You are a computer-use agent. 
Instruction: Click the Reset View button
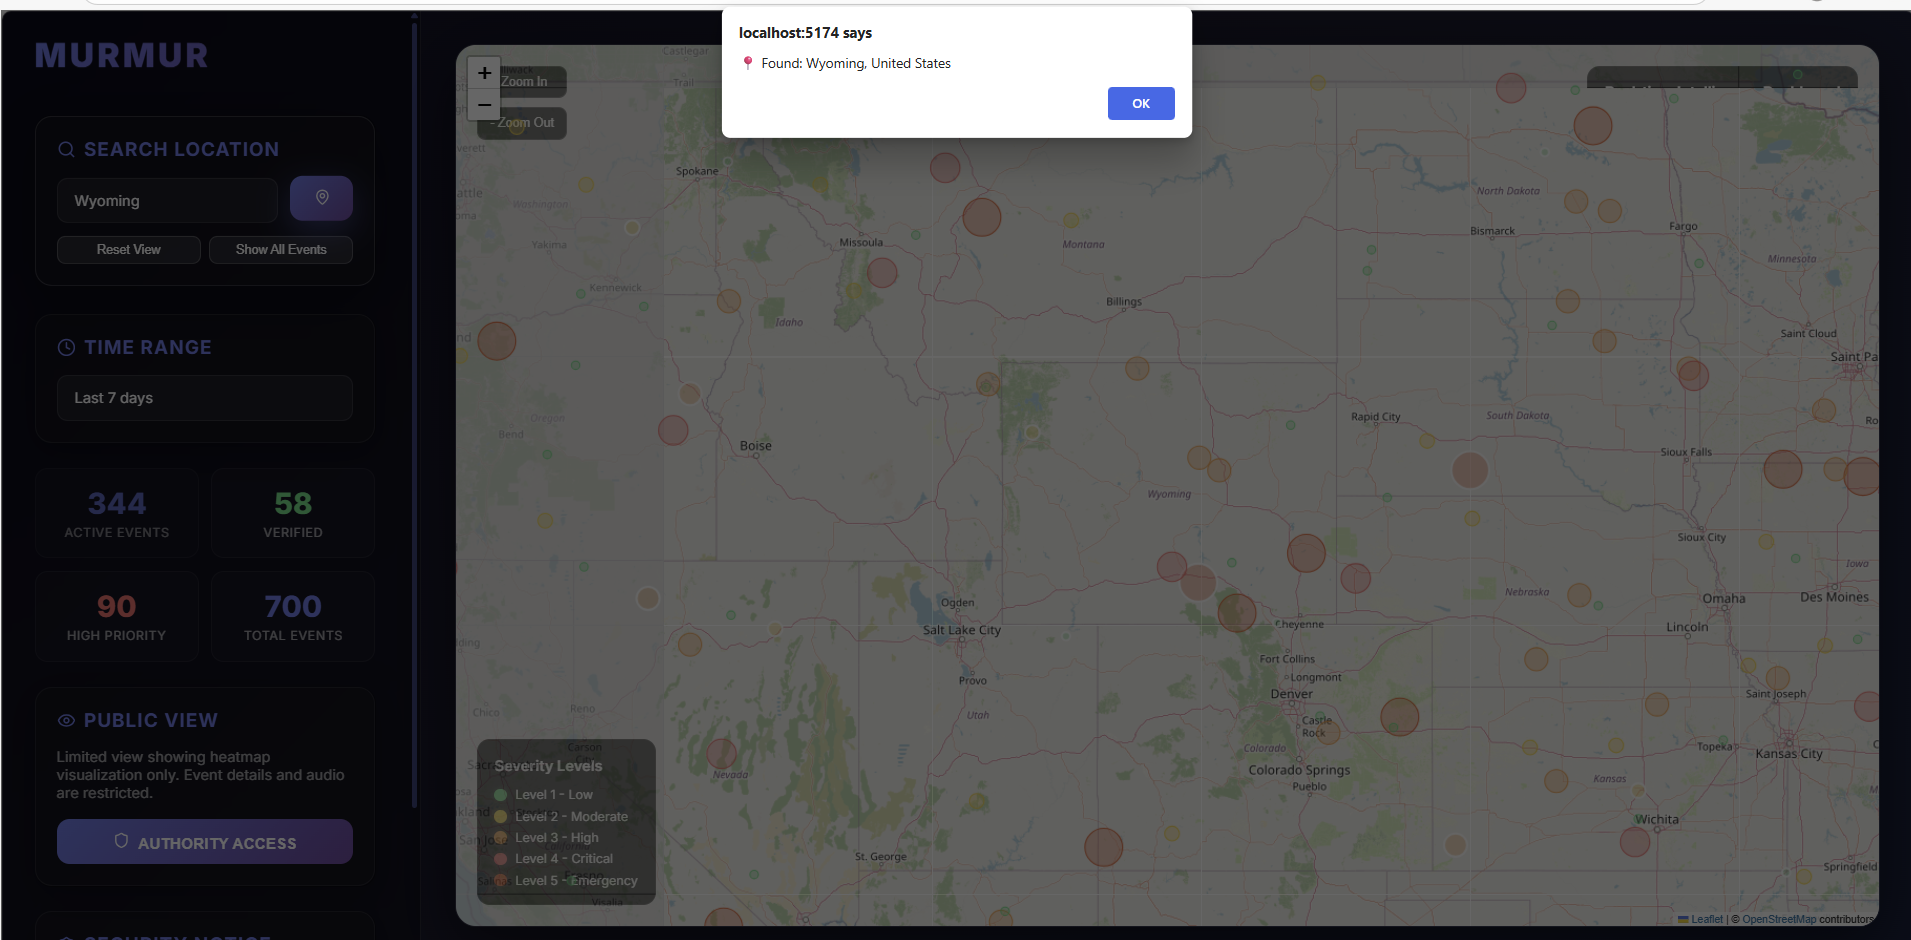coord(128,249)
